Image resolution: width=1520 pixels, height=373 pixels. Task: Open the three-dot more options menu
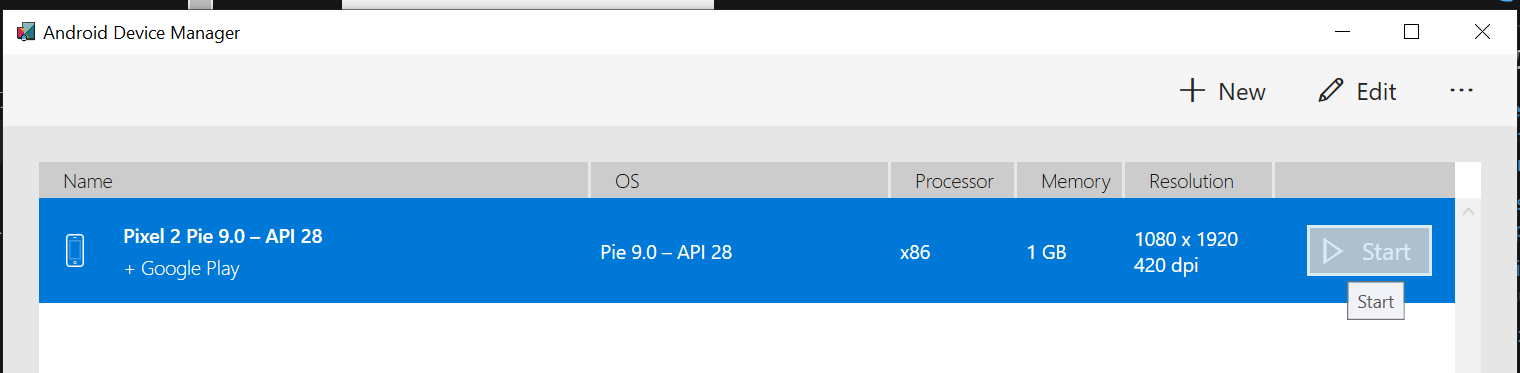coord(1461,91)
